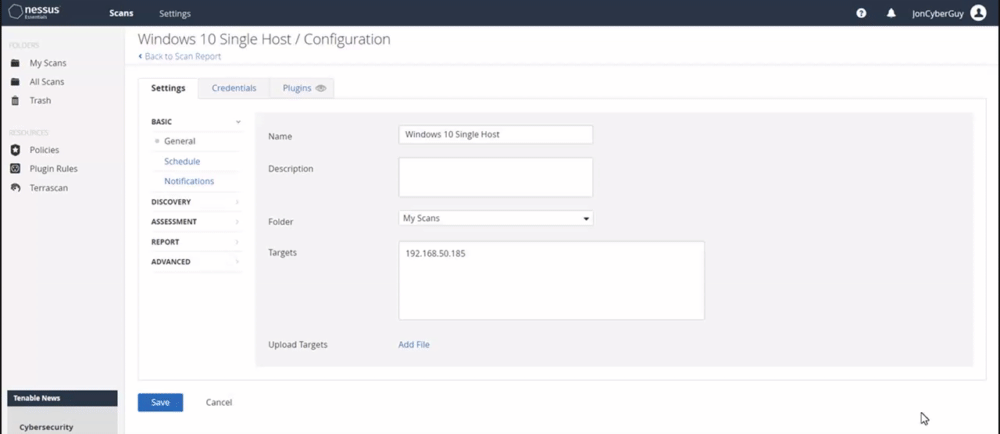Click the Terrascan icon
1000x434 pixels.
[x=15, y=188]
